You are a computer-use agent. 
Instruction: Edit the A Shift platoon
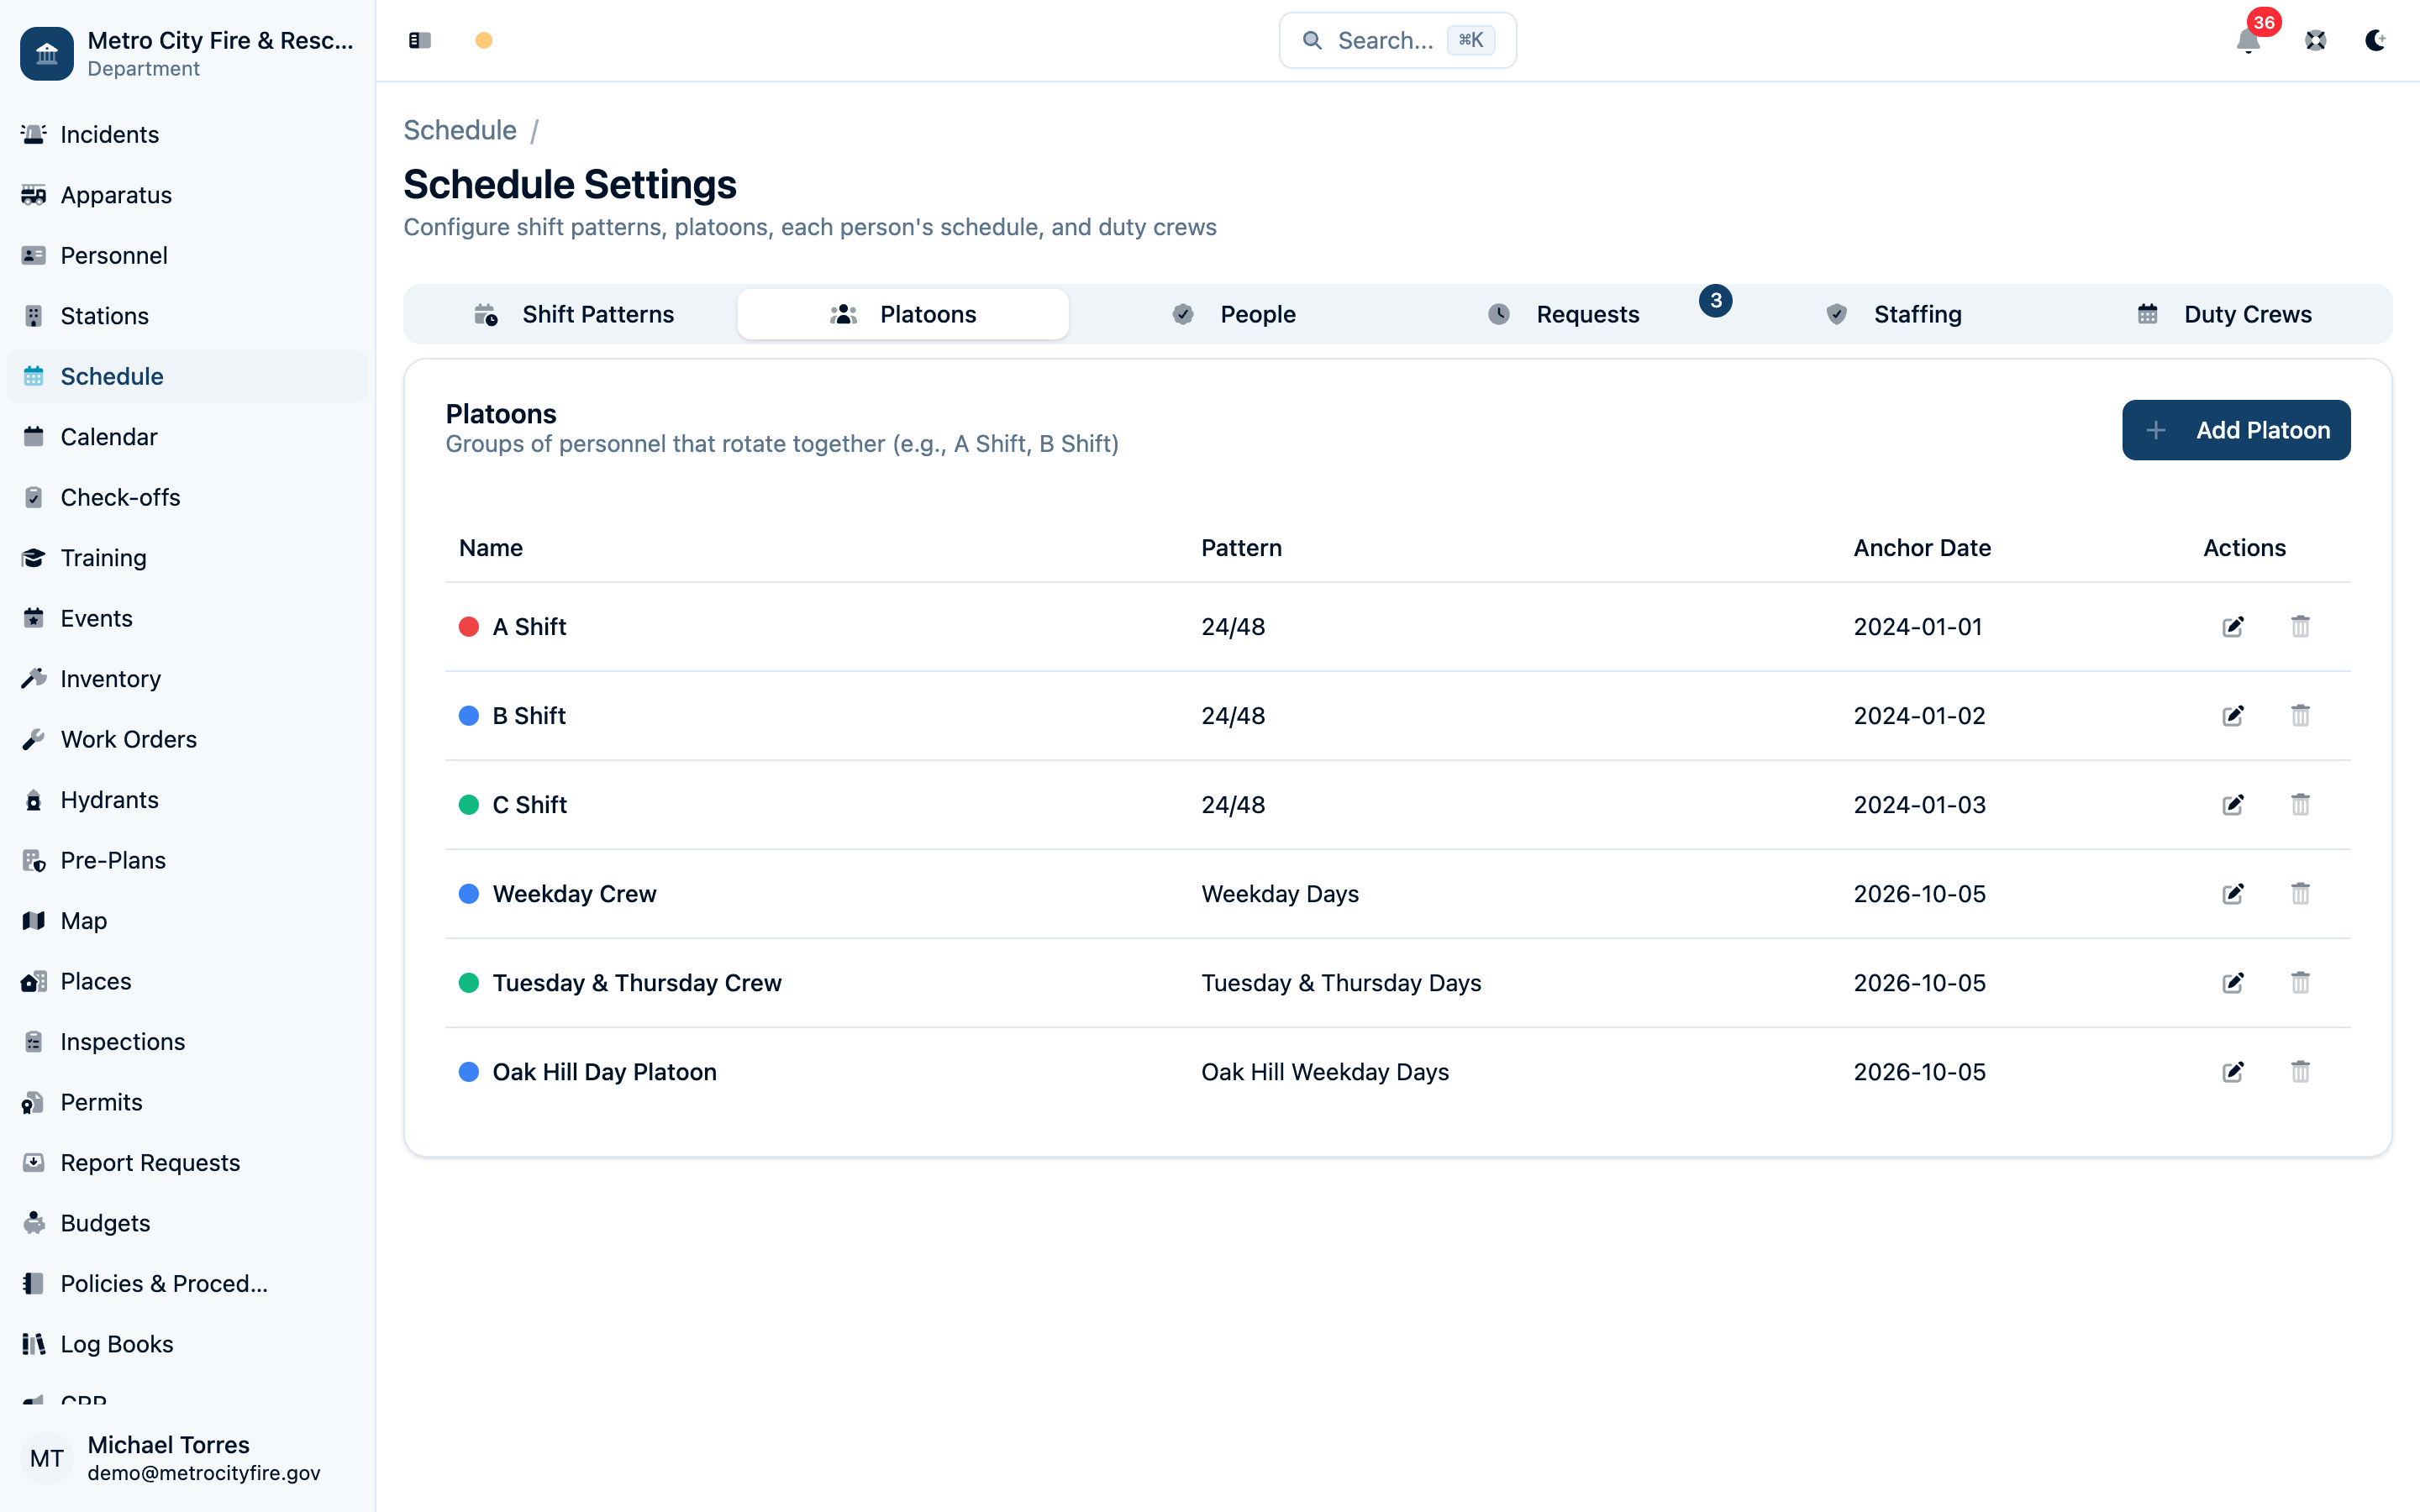[x=2232, y=627]
